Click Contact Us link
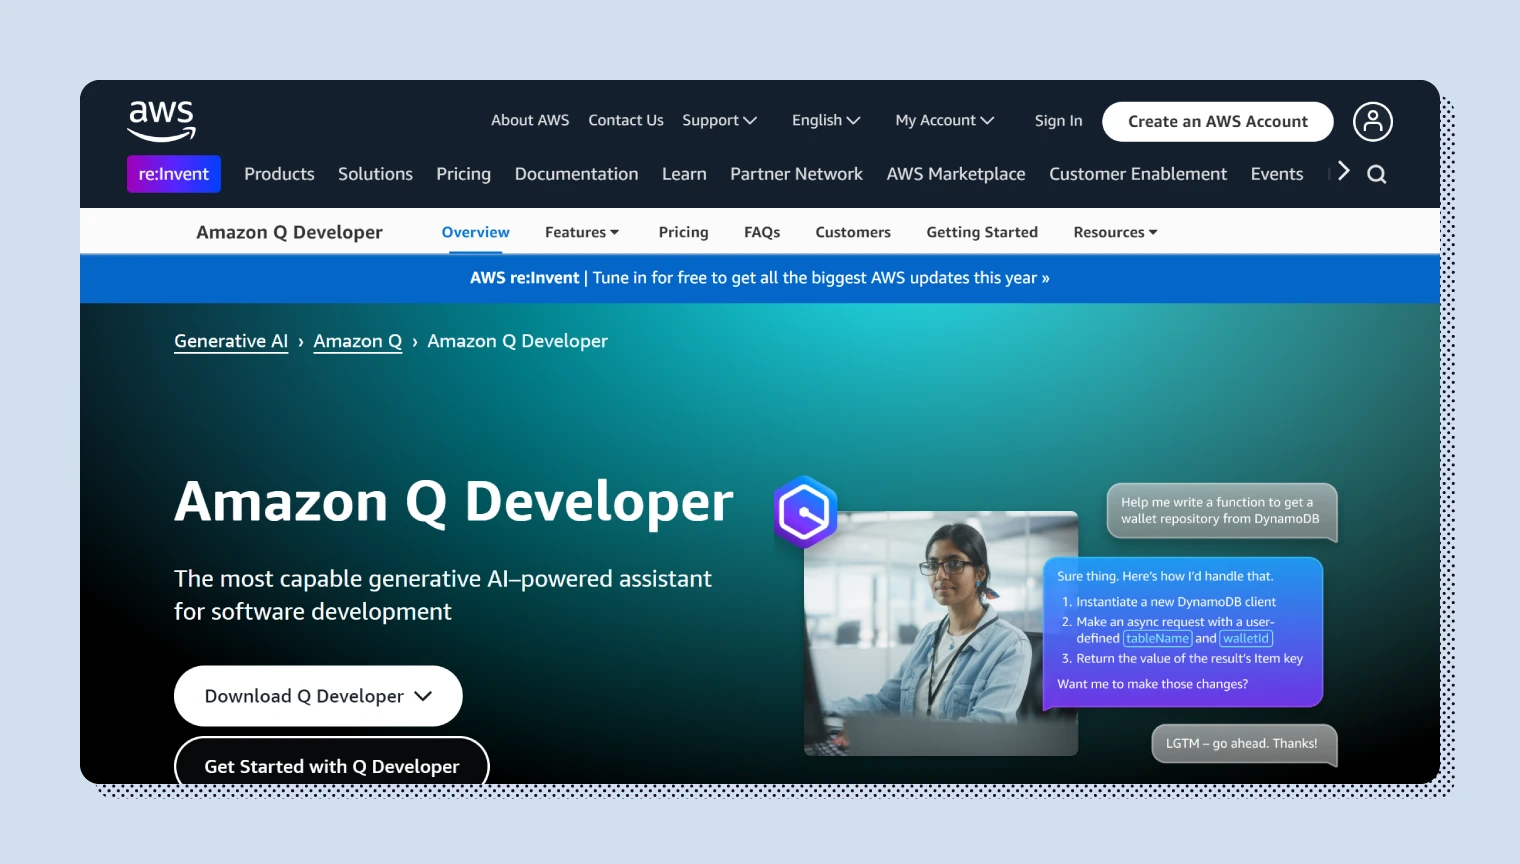 coord(626,120)
